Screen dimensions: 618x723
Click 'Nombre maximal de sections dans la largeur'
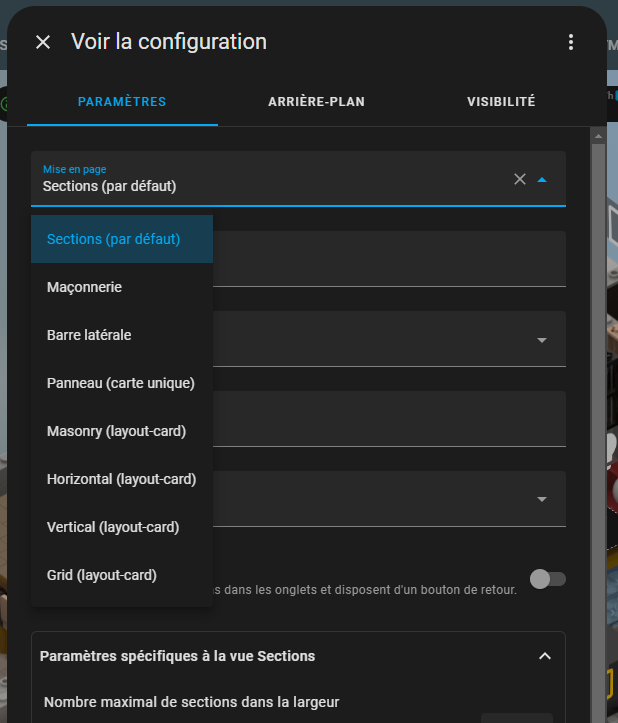pos(191,702)
